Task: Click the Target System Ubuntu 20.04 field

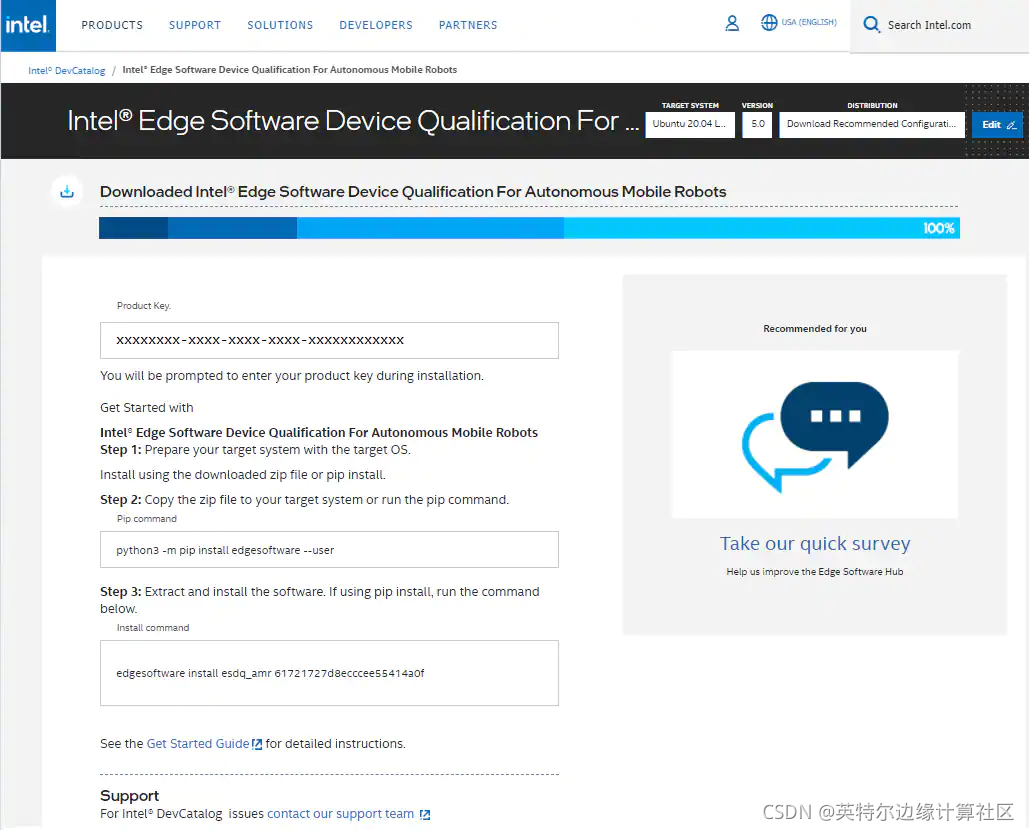Action: [x=690, y=125]
